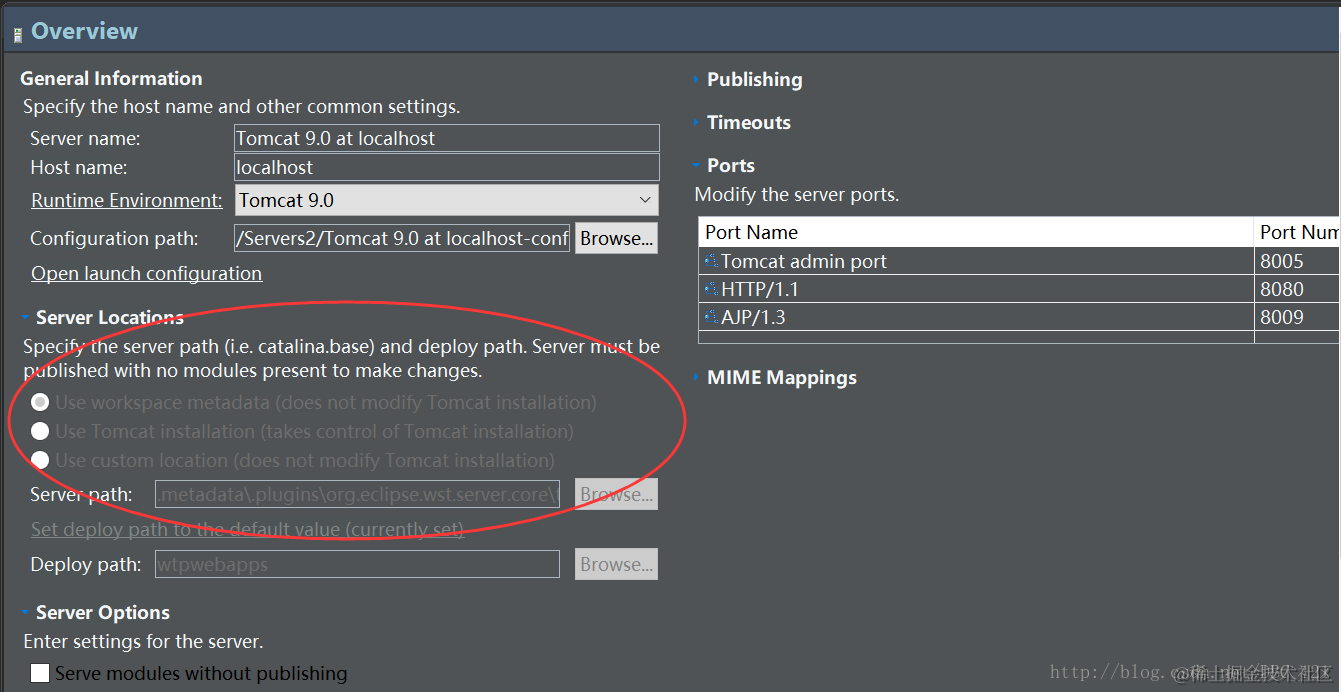This screenshot has width=1341, height=692.
Task: Expand the Publishing section
Action: coord(696,79)
